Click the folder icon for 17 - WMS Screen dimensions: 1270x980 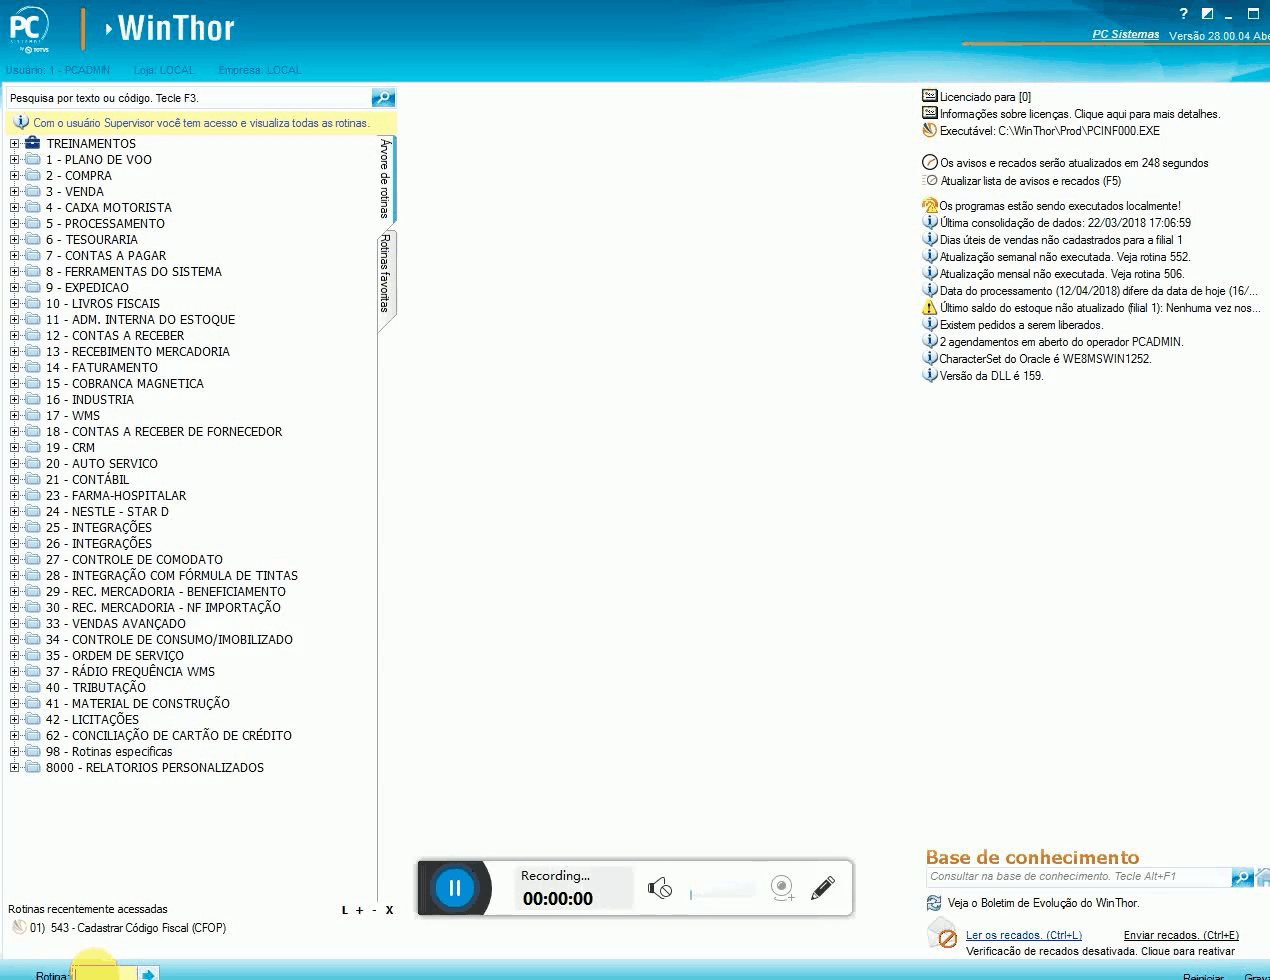[33, 415]
